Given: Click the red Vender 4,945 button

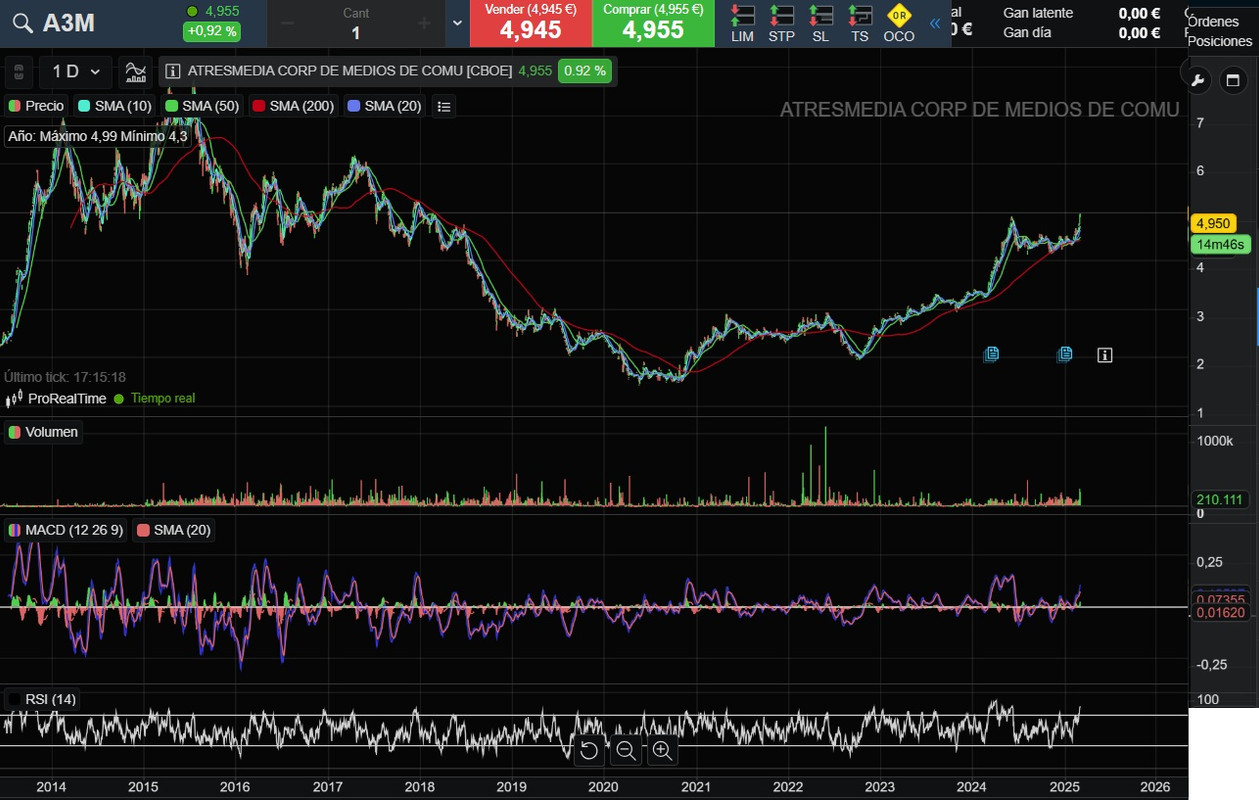Looking at the screenshot, I should point(530,23).
